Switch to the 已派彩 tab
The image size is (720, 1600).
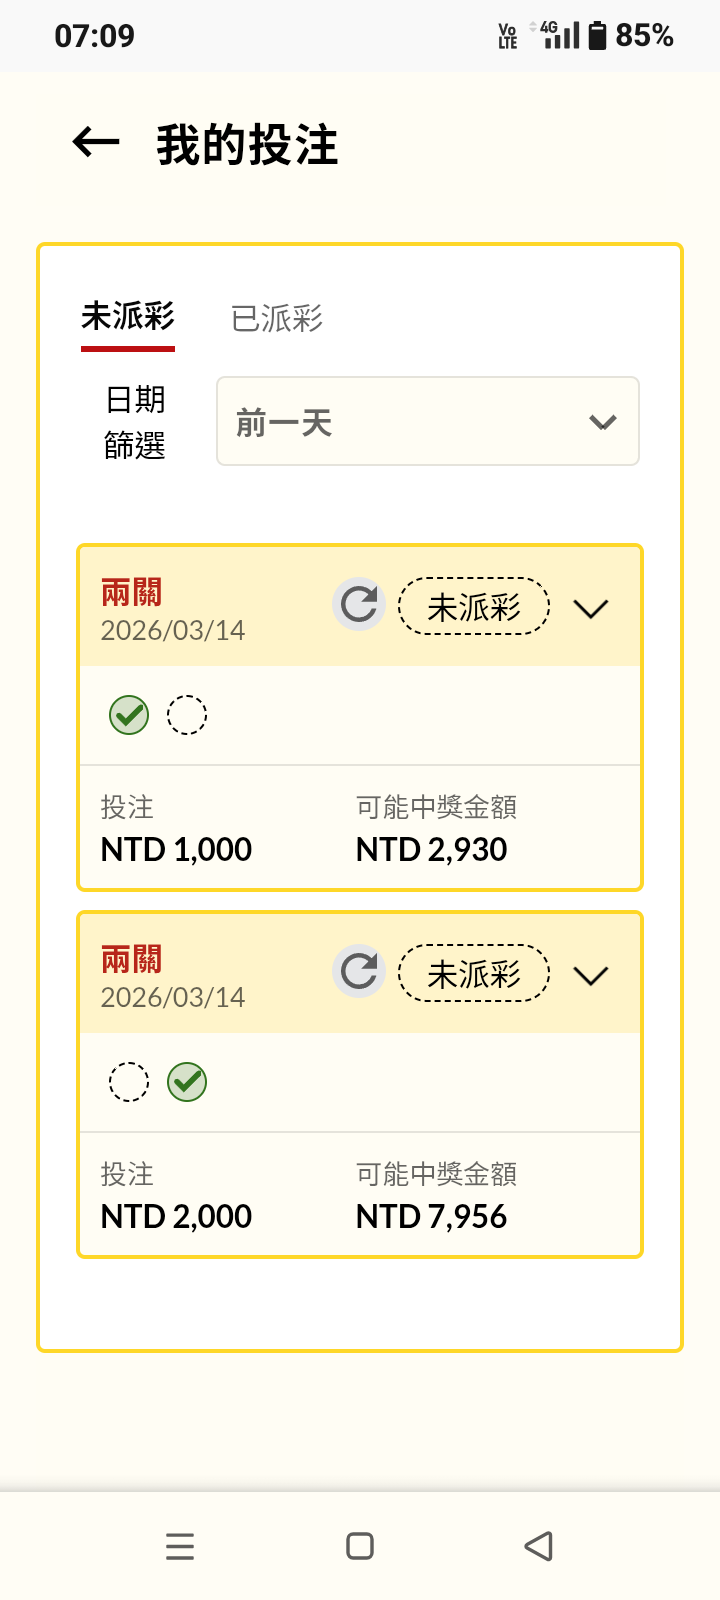(277, 319)
